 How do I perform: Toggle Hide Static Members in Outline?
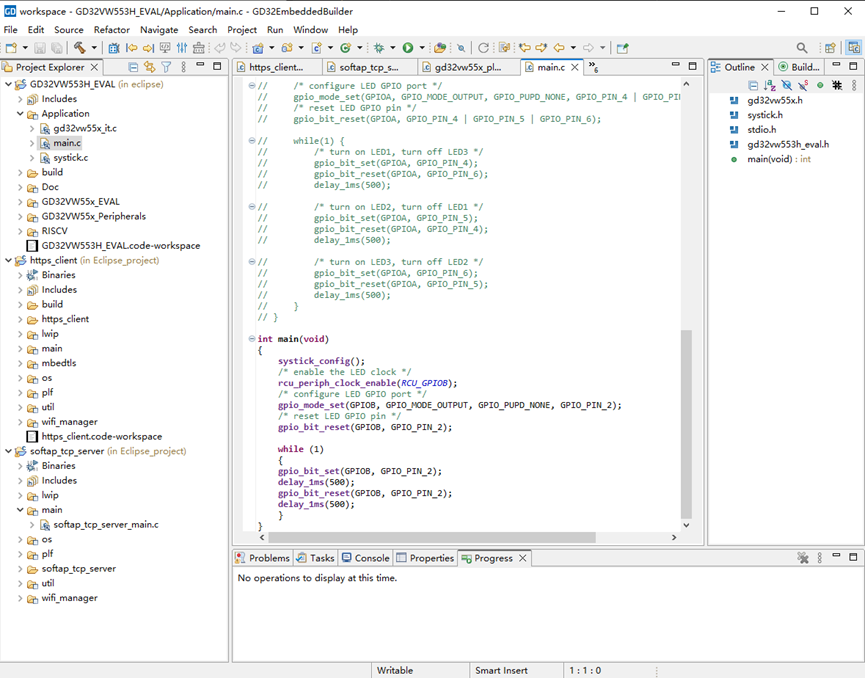pyautogui.click(x=803, y=86)
